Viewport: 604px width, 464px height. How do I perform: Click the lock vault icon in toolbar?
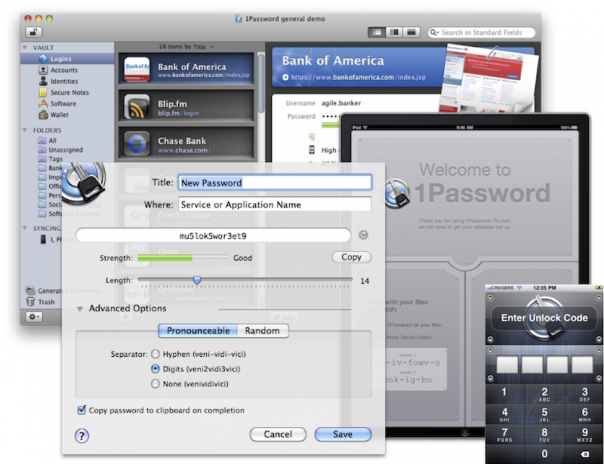coord(34,32)
